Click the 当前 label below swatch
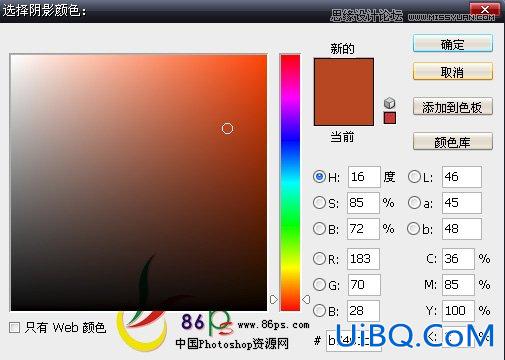The height and width of the screenshot is (360, 505). point(342,137)
